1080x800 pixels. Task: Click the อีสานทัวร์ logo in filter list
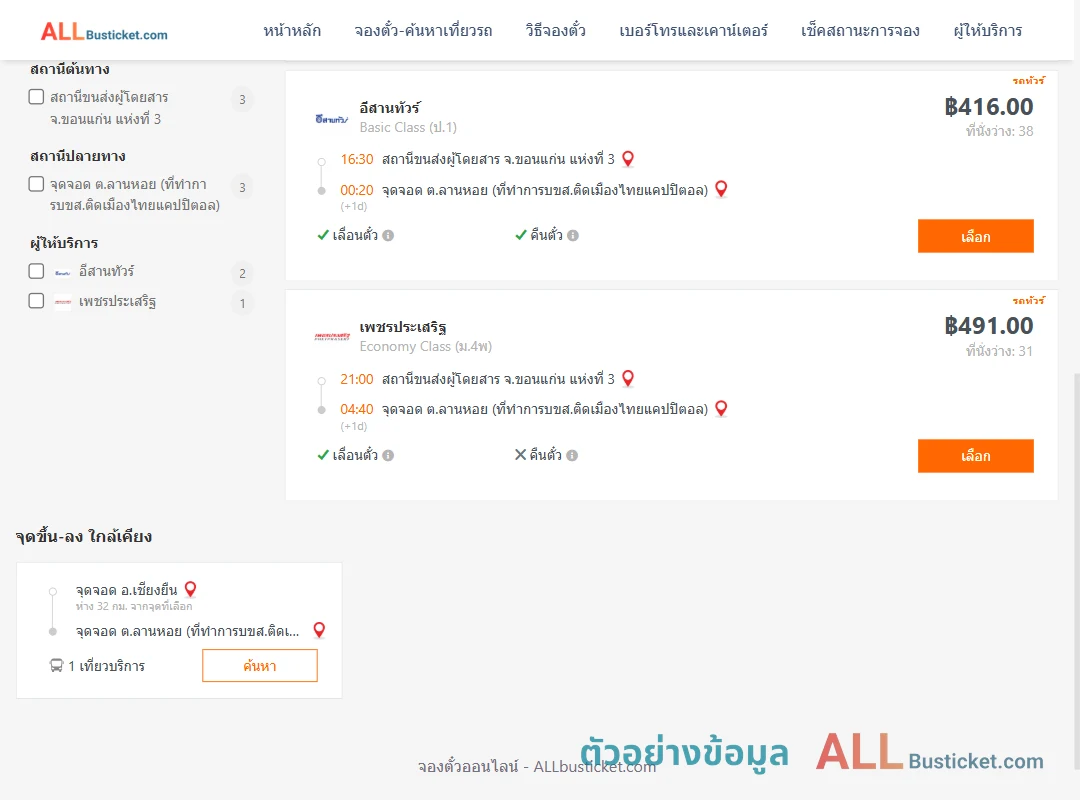point(63,273)
